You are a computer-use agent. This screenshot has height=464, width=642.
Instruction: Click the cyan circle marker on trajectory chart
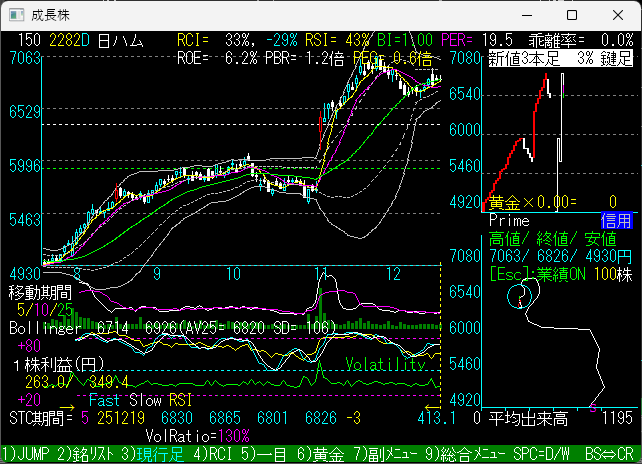[518, 295]
